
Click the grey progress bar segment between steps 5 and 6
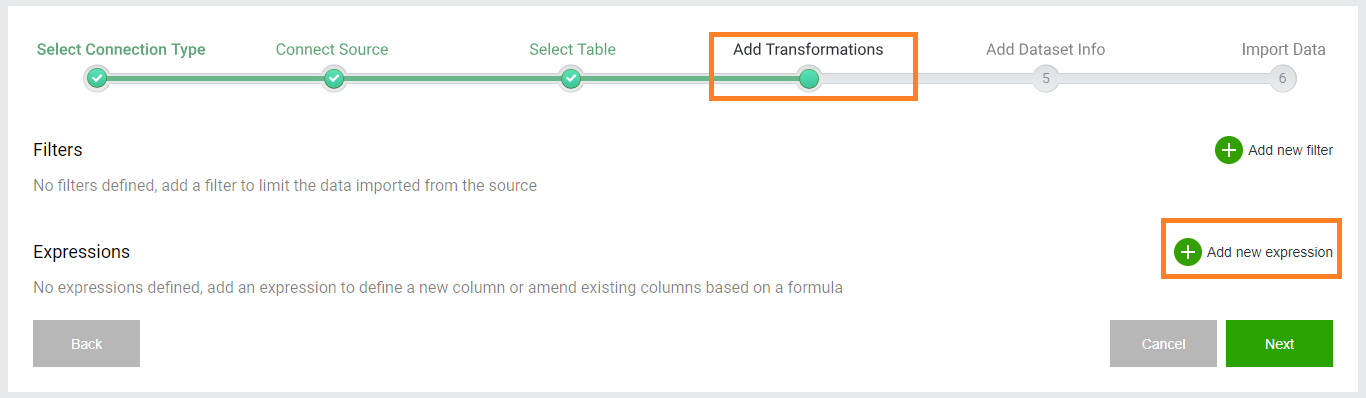click(x=1164, y=78)
